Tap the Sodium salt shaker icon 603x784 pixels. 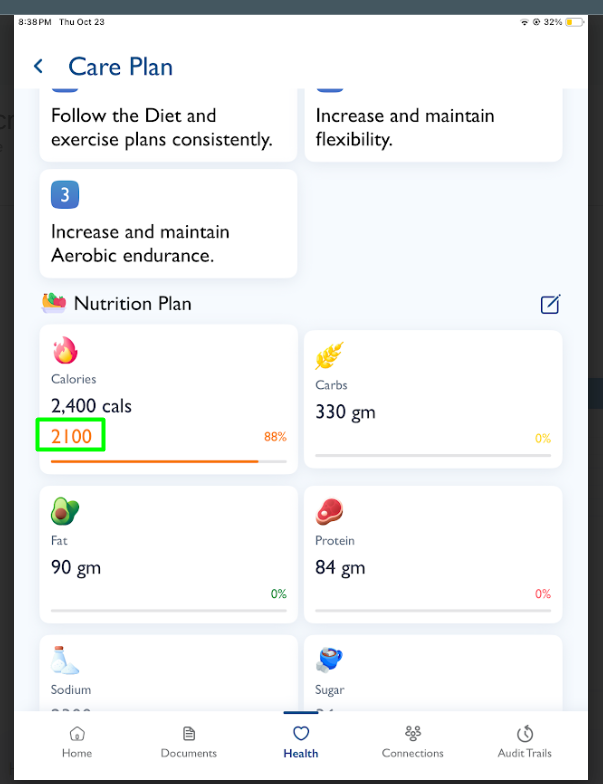click(x=66, y=659)
